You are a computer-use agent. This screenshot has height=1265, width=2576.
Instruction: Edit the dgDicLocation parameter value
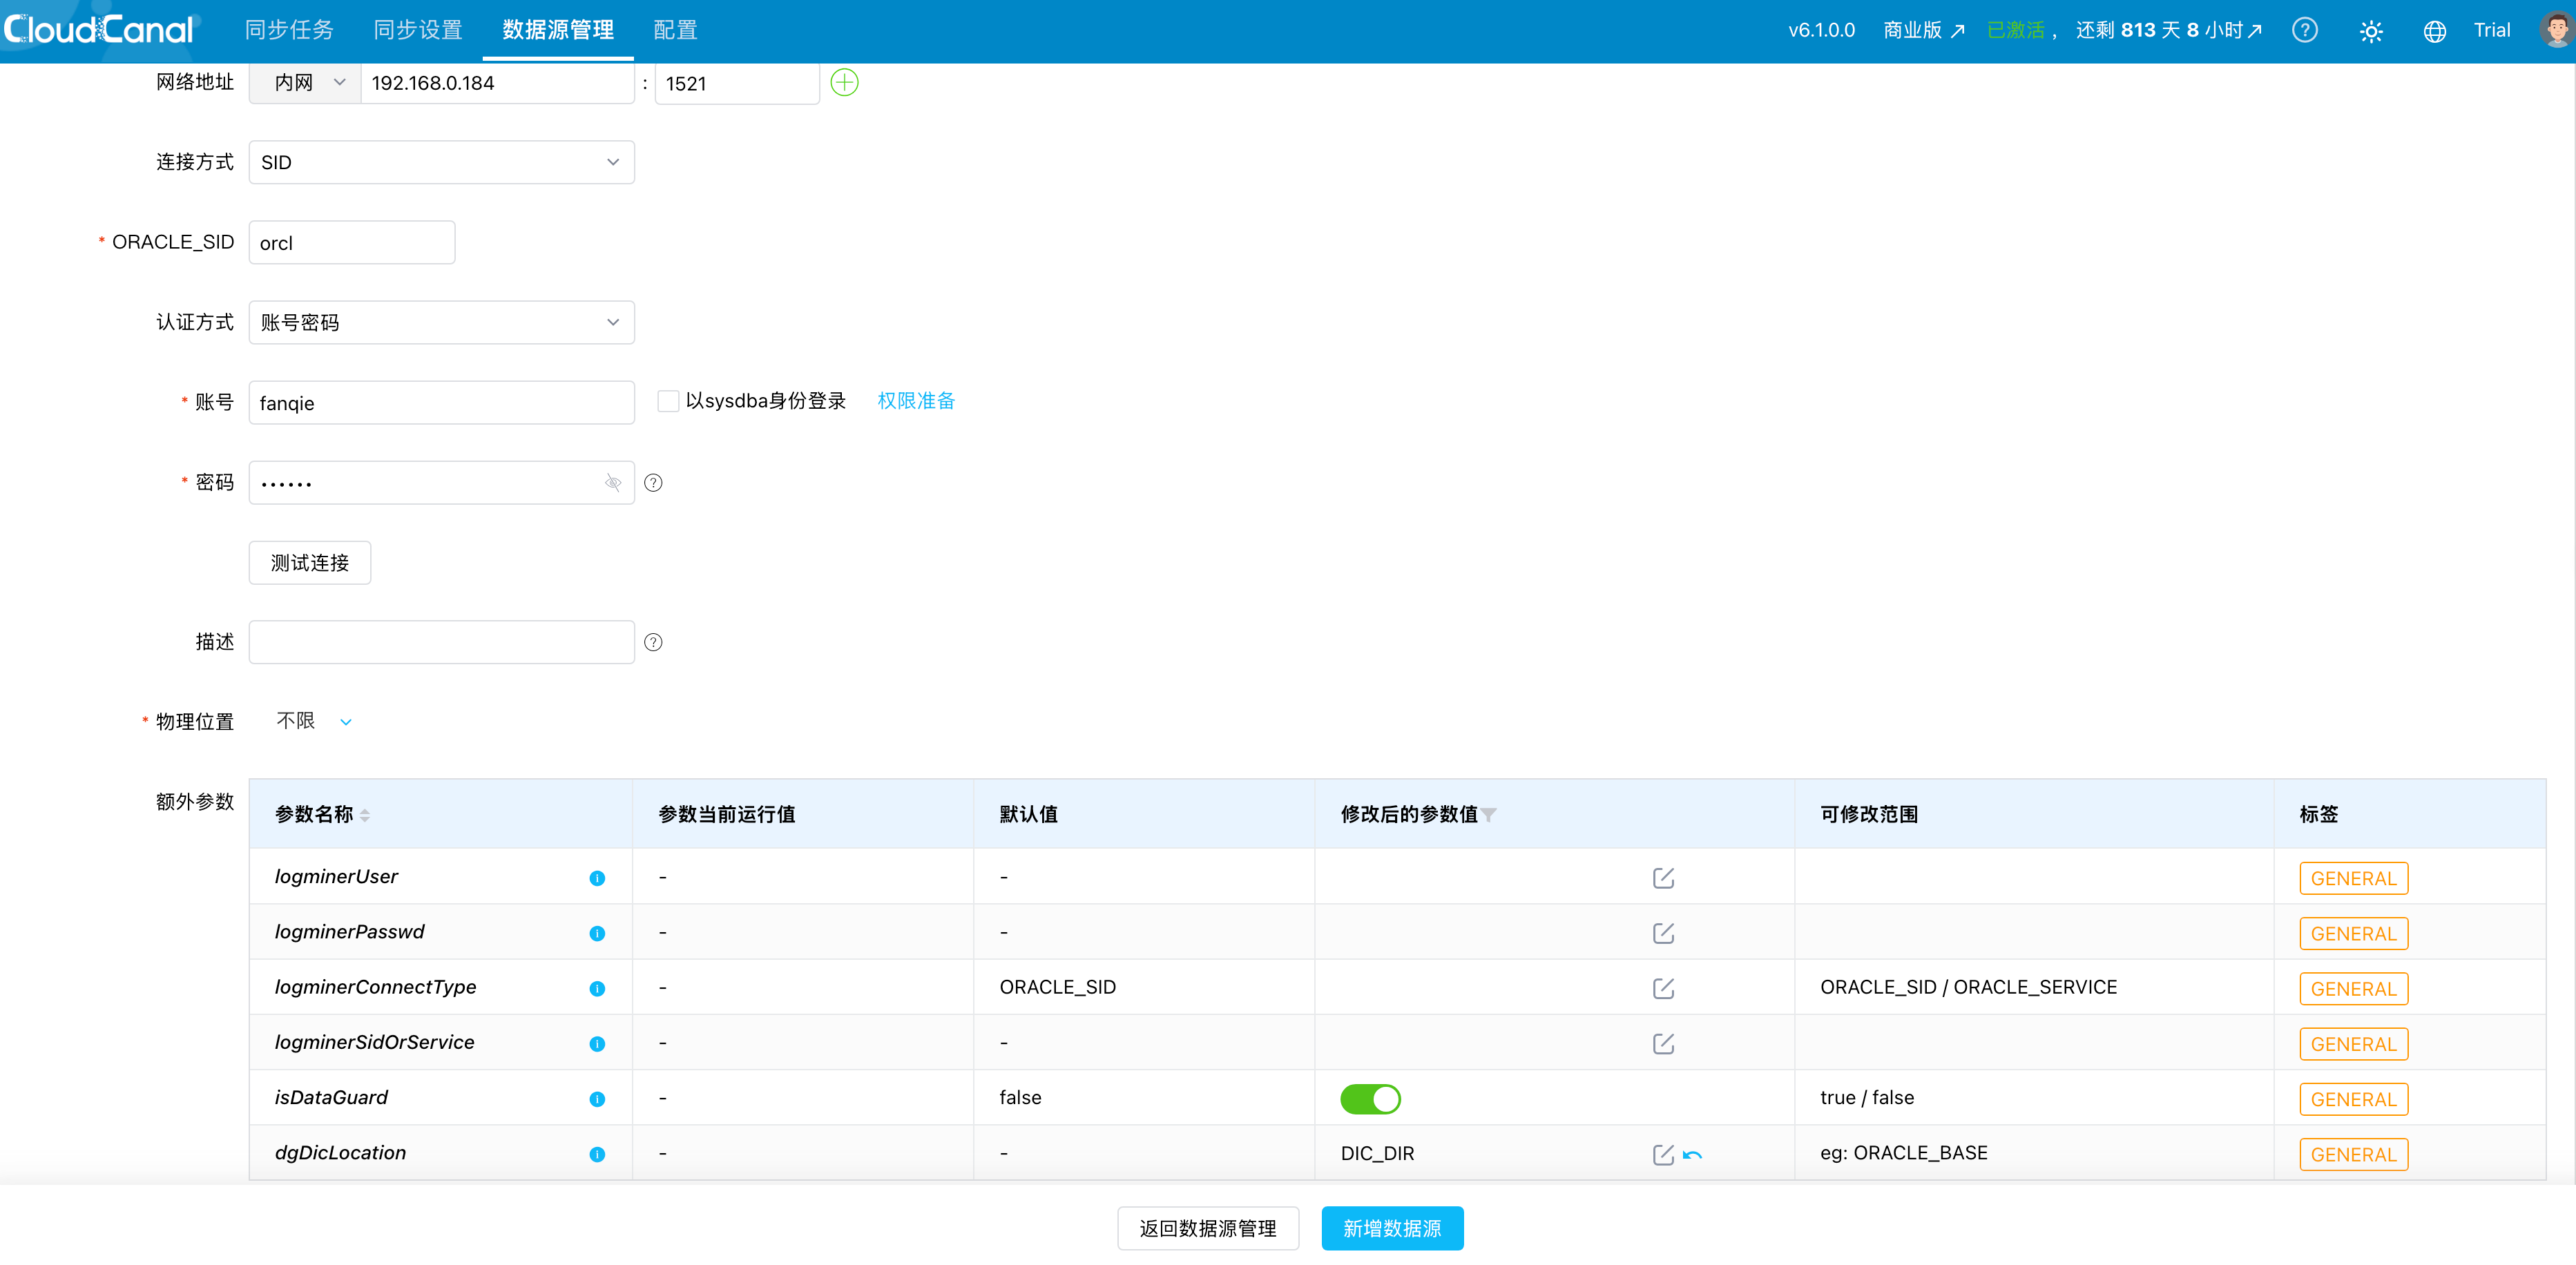point(1663,1154)
